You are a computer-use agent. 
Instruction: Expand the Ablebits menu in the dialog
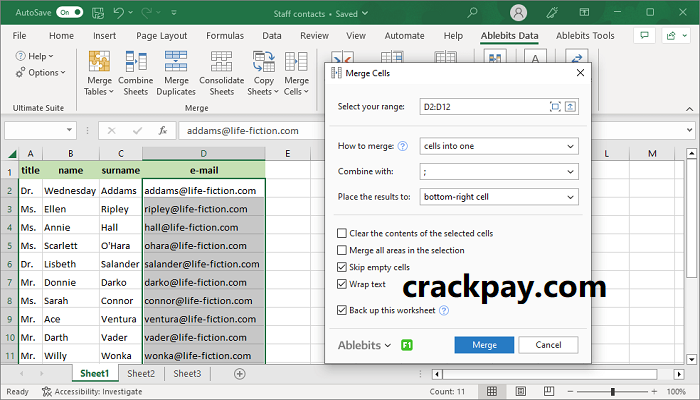coord(364,345)
